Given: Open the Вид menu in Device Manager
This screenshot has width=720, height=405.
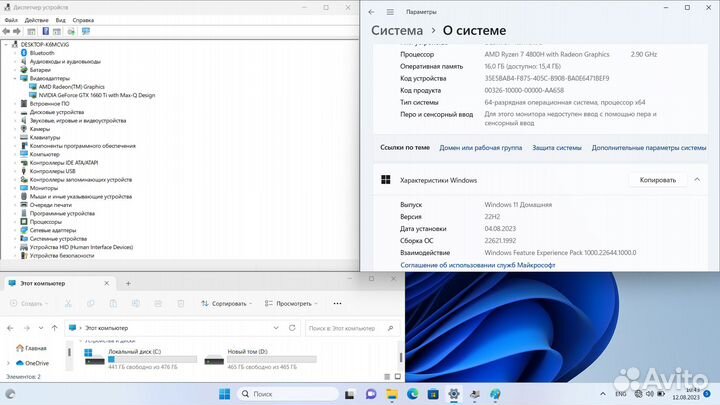Looking at the screenshot, I should 61,20.
